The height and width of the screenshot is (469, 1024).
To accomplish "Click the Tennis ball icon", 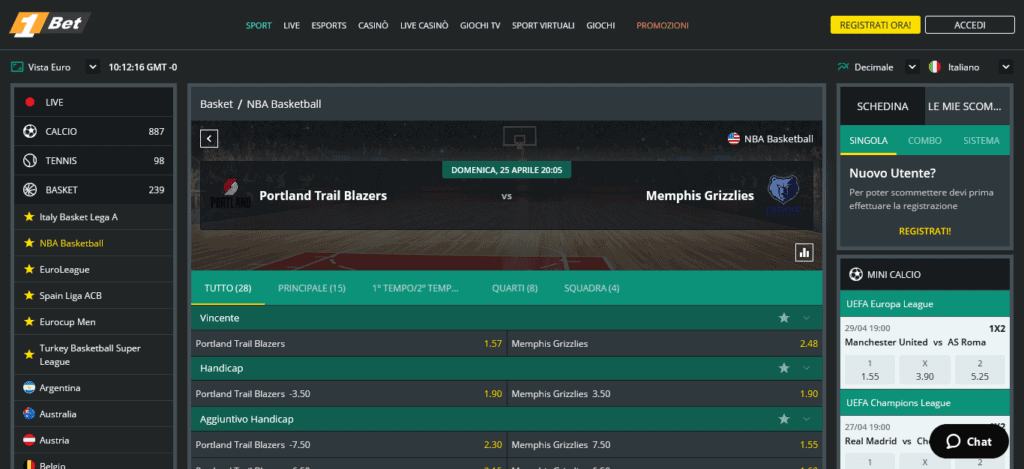I will tap(29, 161).
